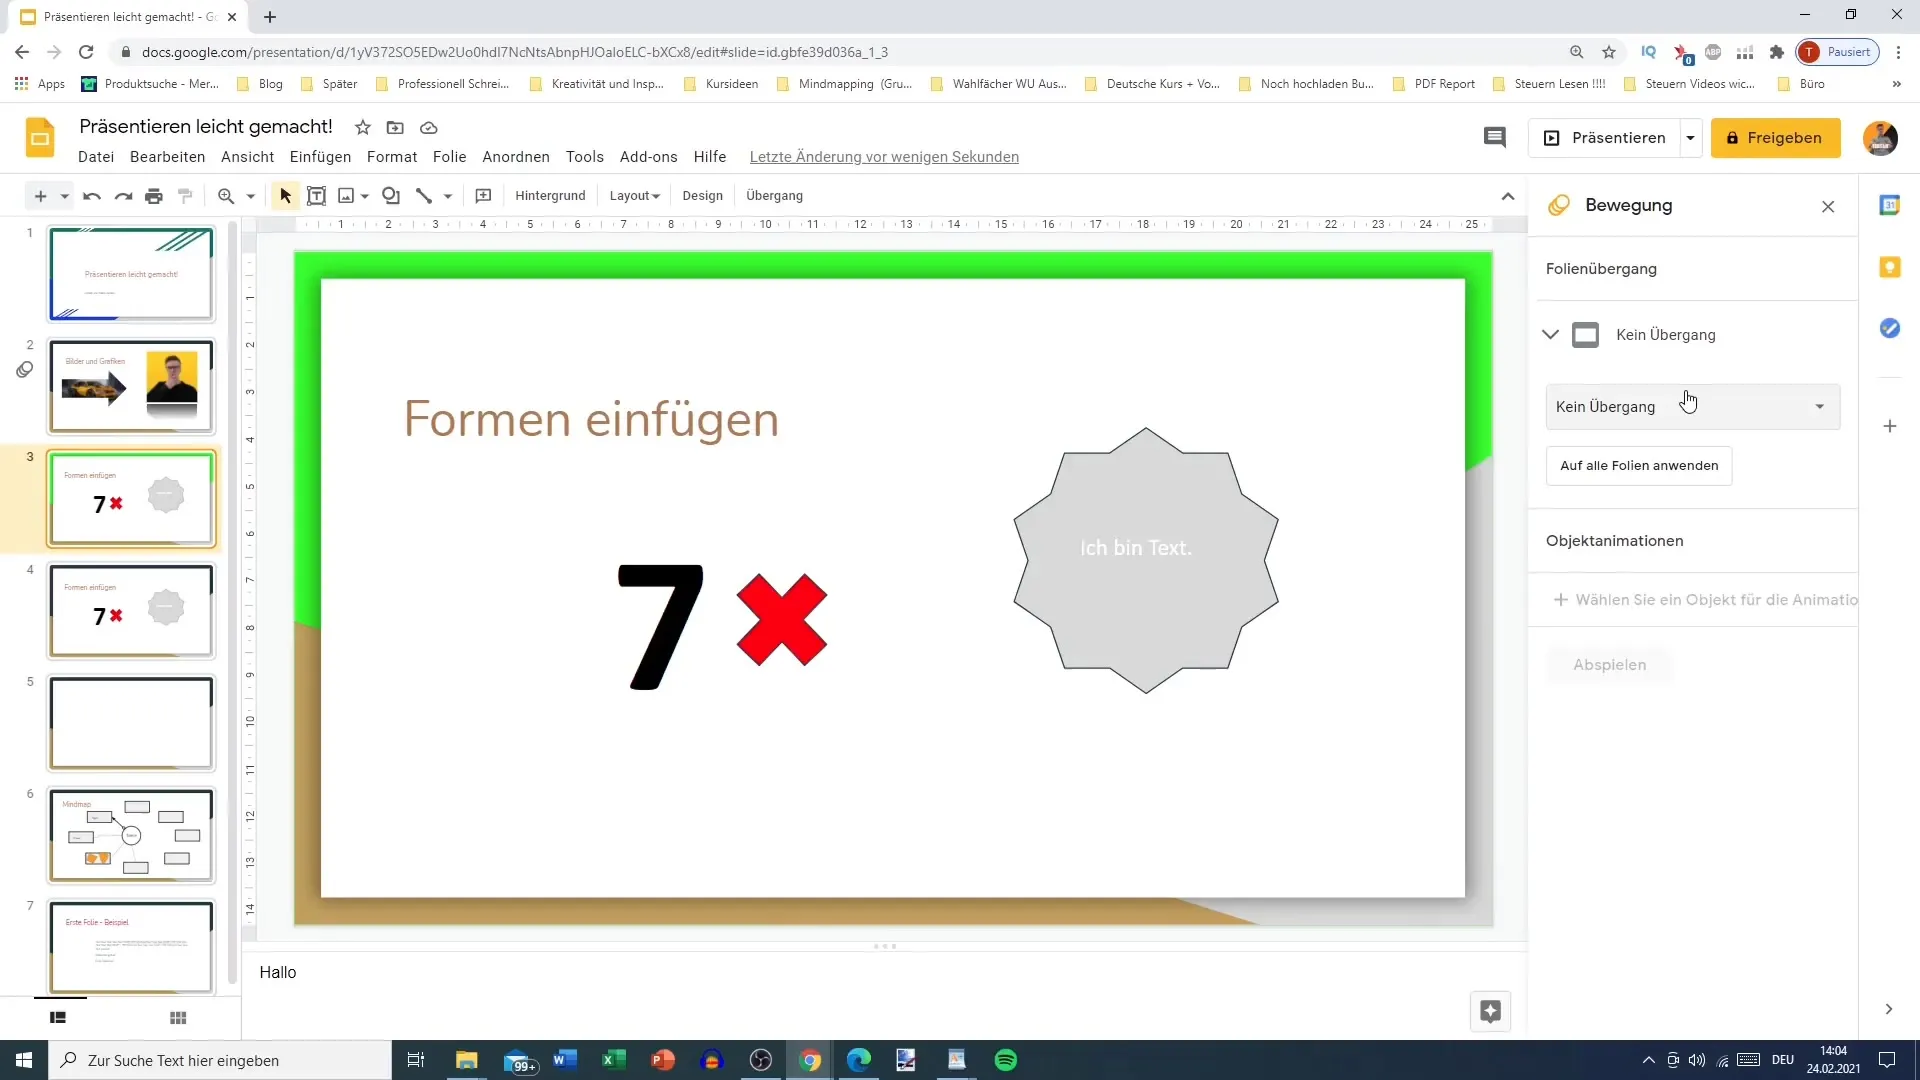Open the new slide layout dropdown arrow
The image size is (1920, 1080).
[x=64, y=196]
